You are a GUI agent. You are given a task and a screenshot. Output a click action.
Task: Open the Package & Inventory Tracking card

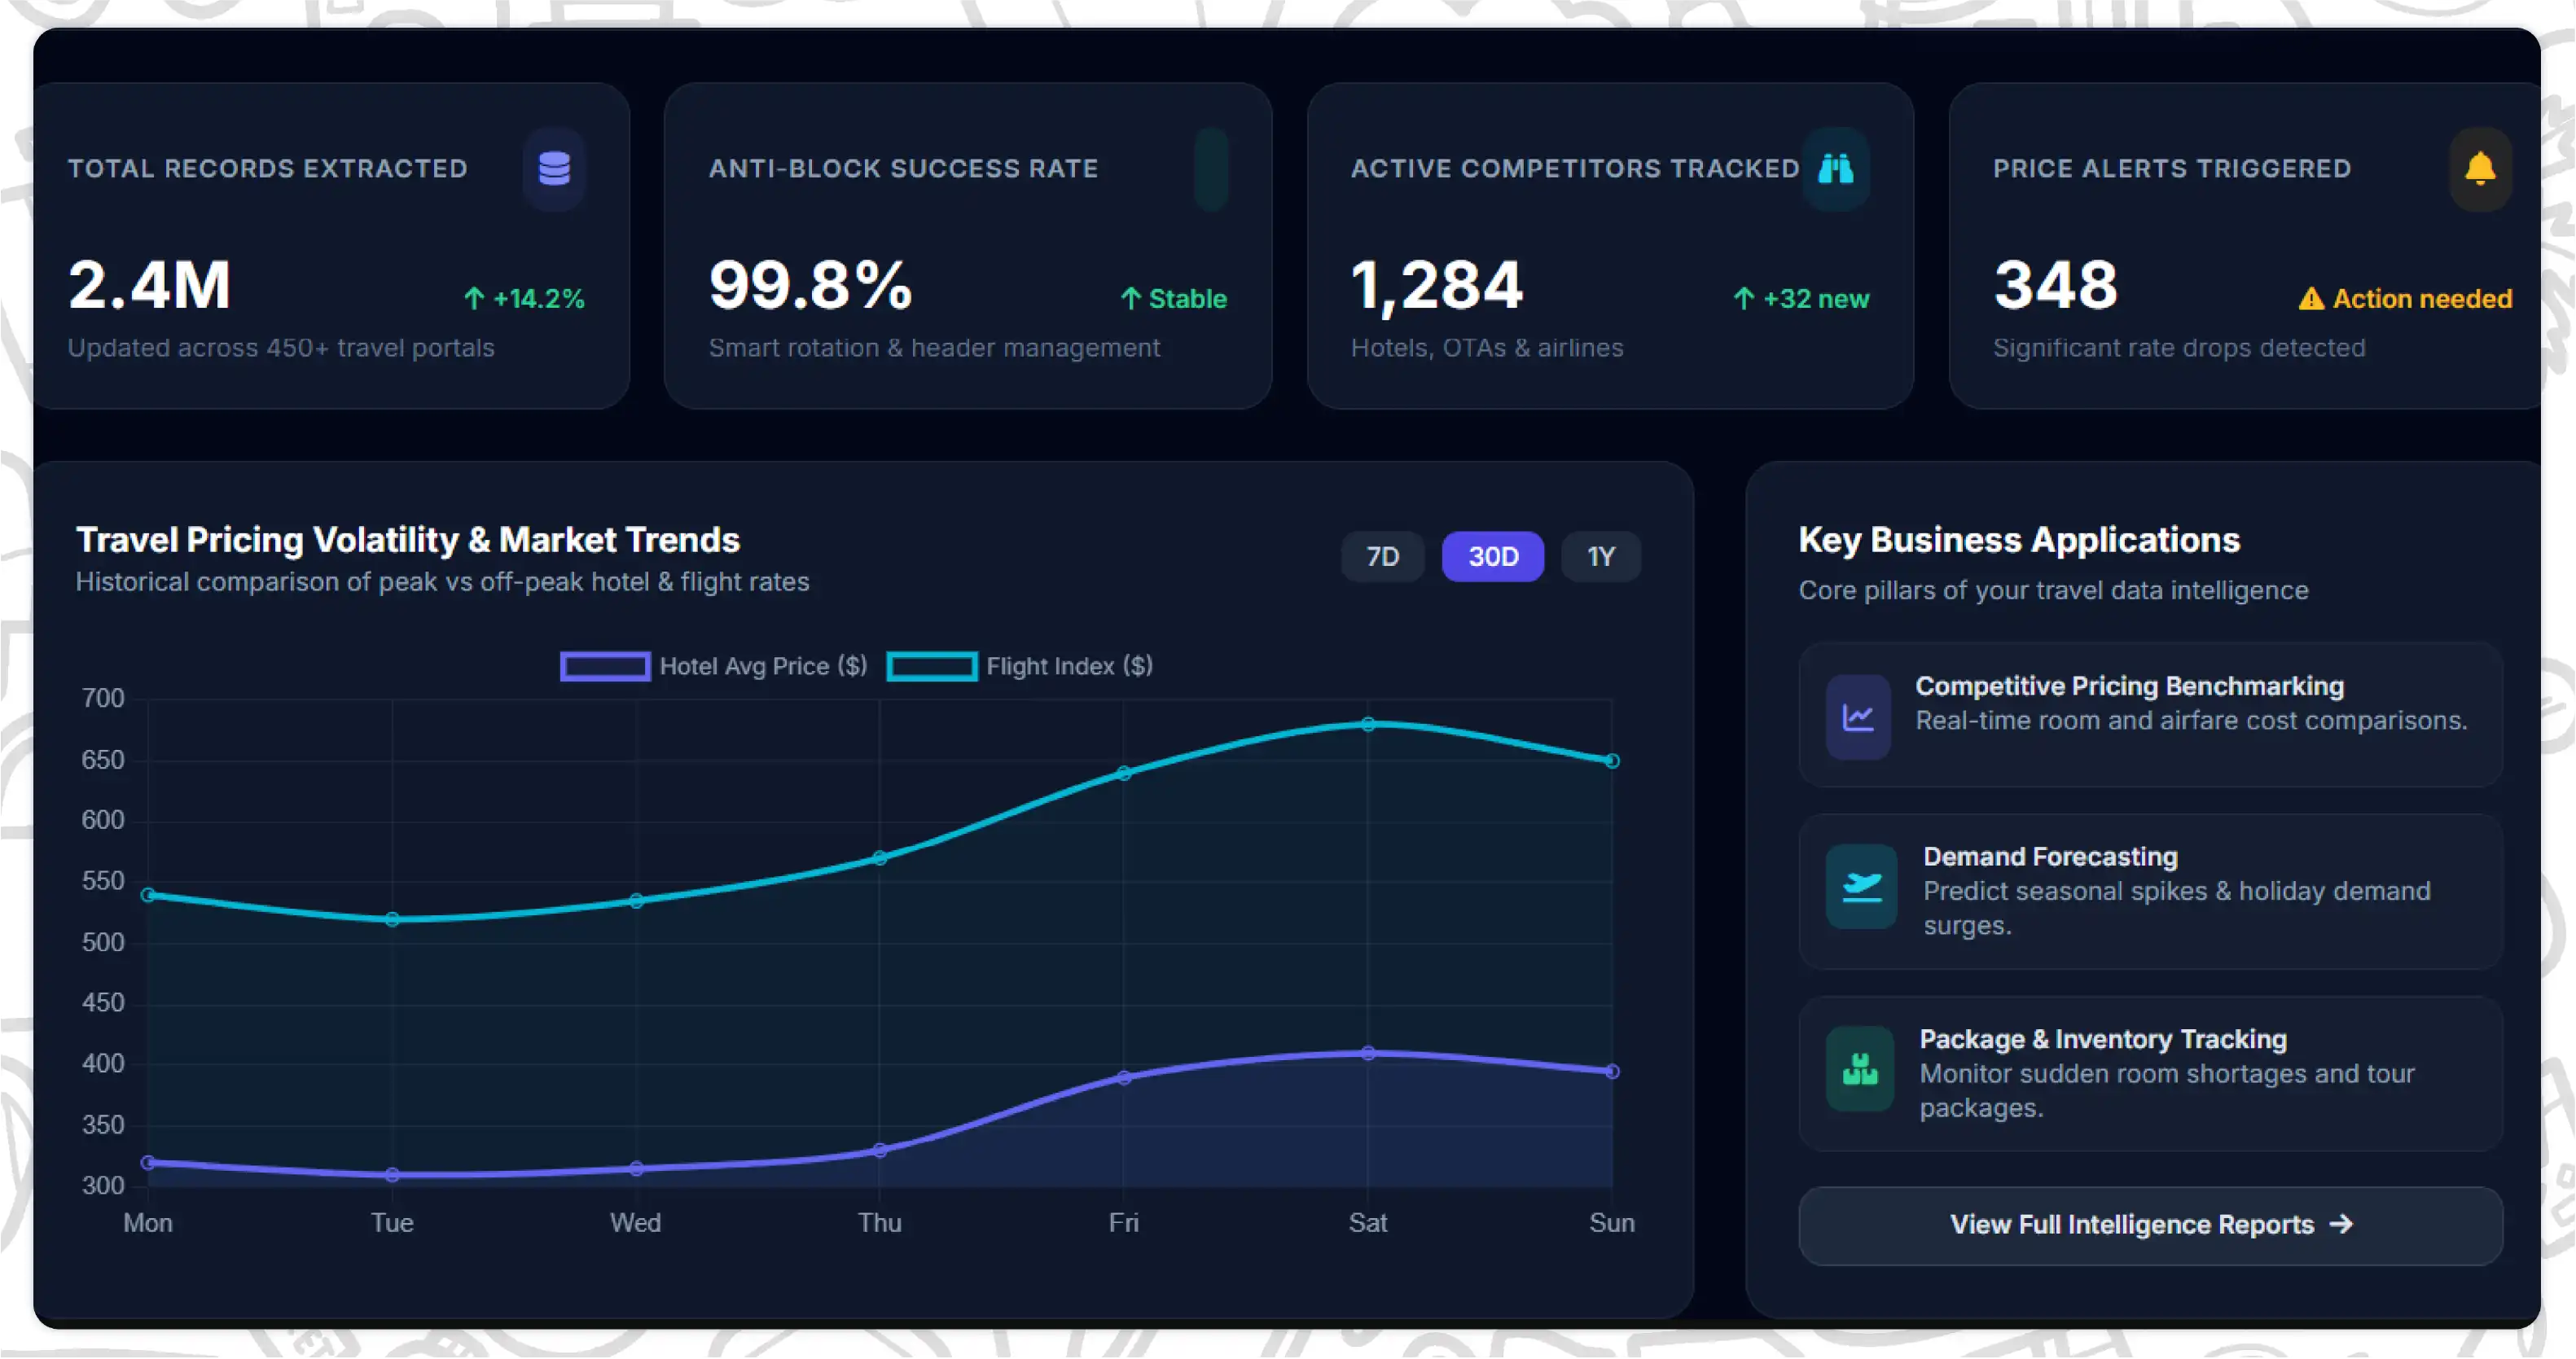click(x=2150, y=1074)
